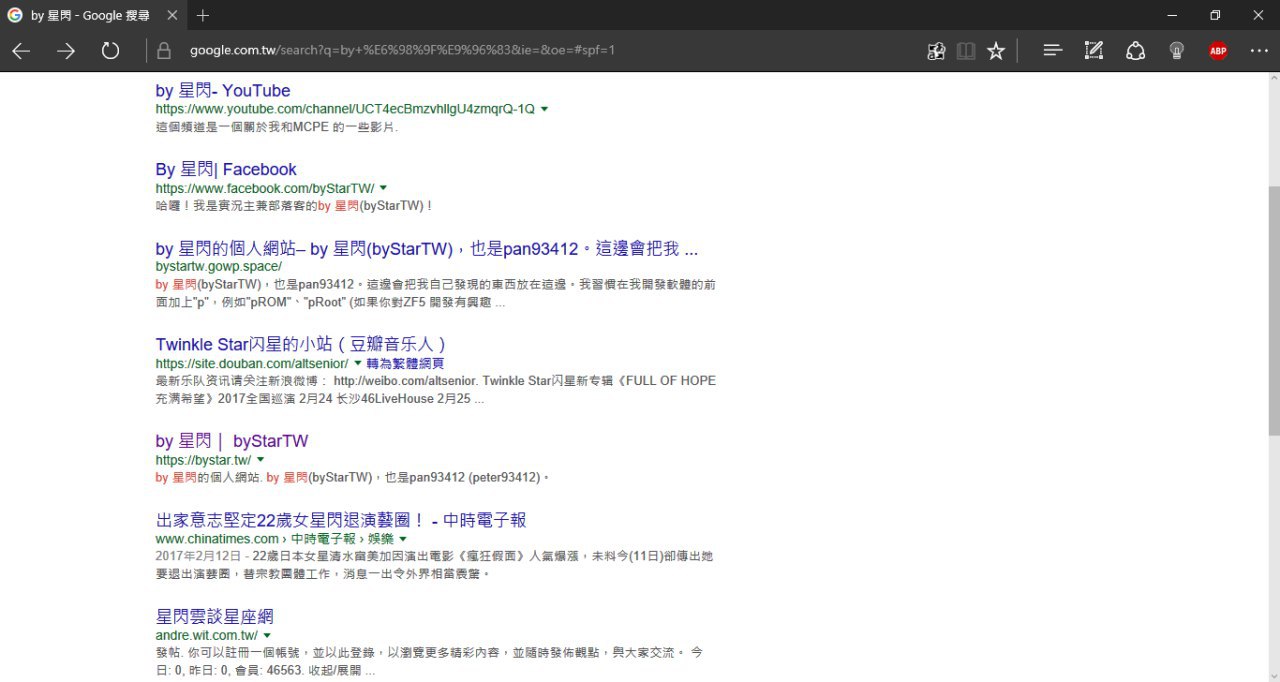Open the 'By 星閃| Facebook' search result
The image size is (1280, 682).
pos(226,169)
